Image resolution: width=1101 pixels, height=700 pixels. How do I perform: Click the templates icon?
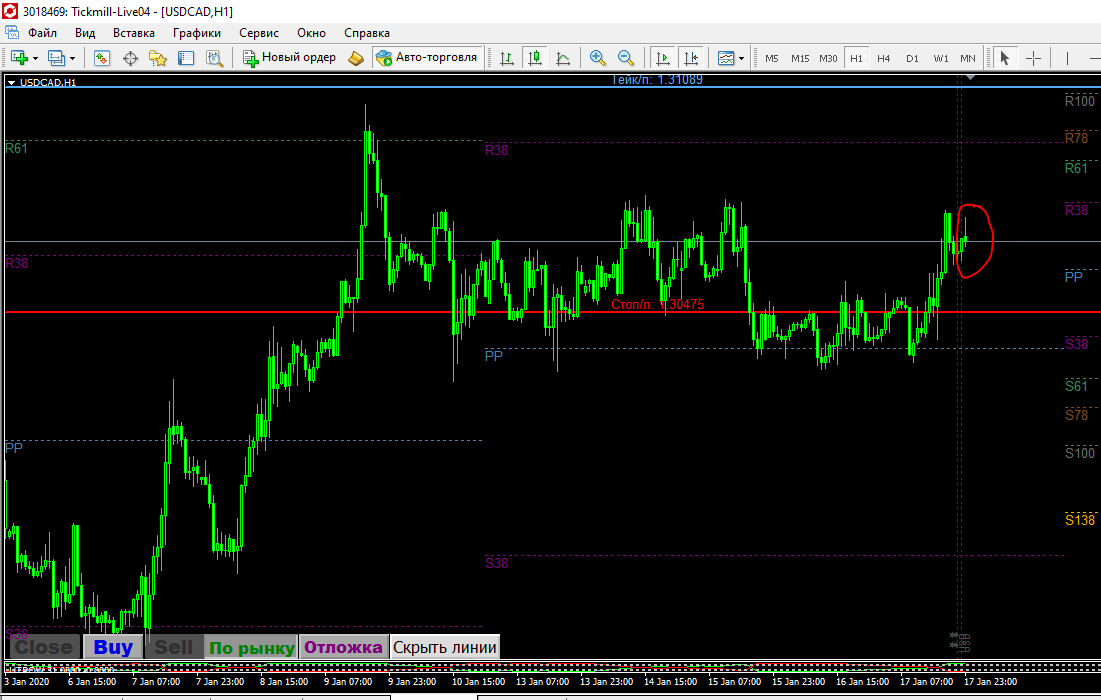click(x=726, y=58)
